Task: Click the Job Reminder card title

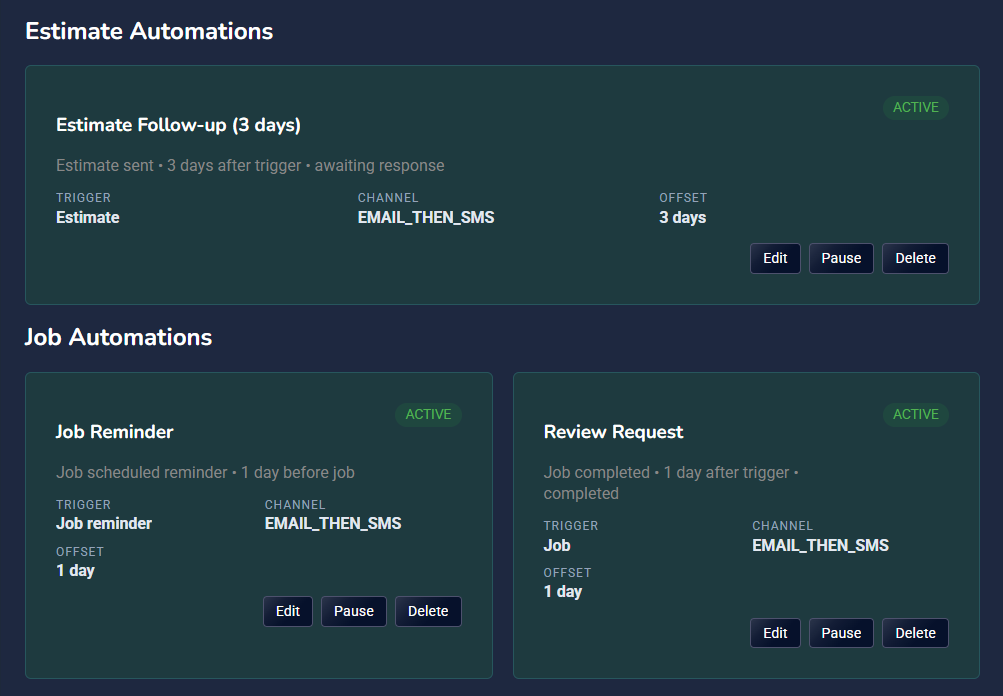Action: (115, 432)
